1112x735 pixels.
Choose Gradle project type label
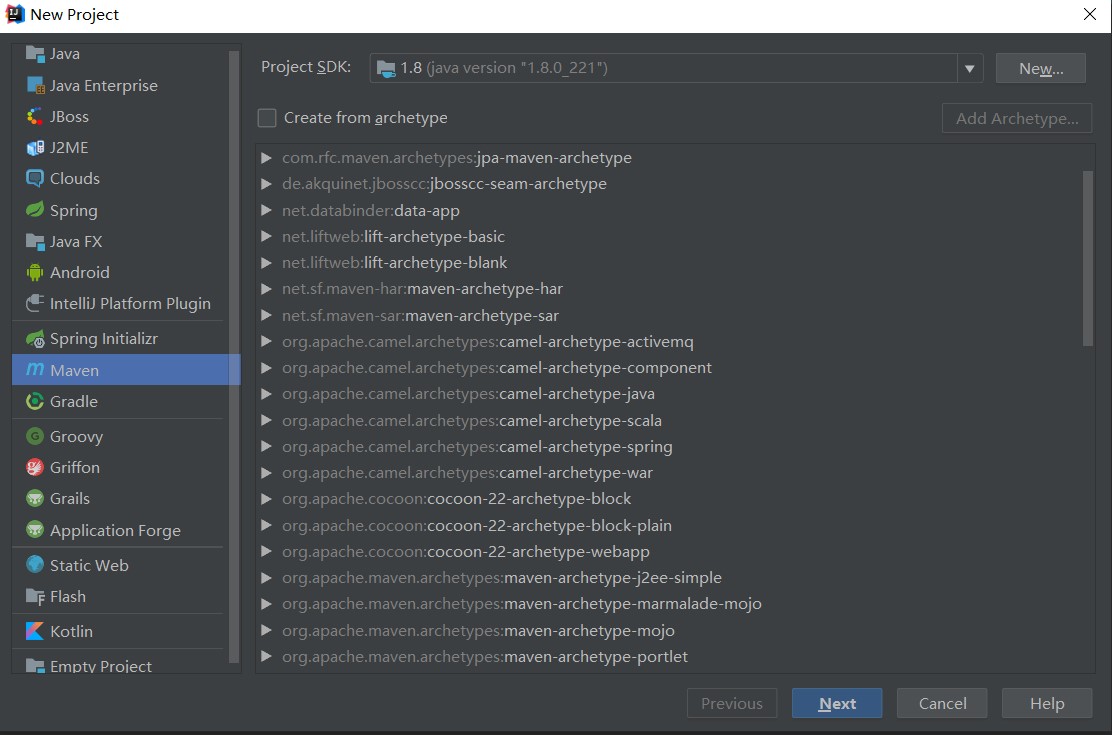[x=74, y=402]
